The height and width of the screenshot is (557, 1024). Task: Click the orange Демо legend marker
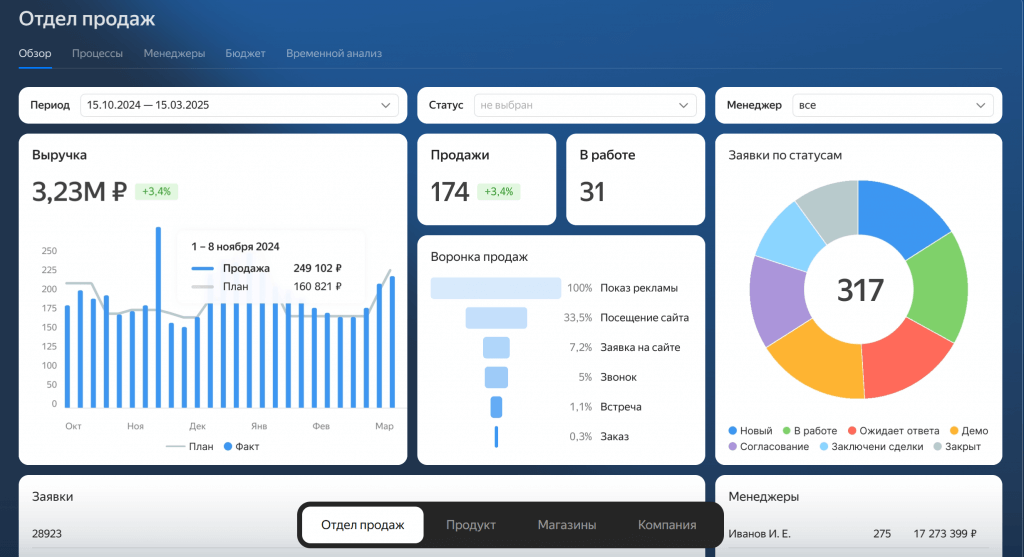(x=953, y=431)
